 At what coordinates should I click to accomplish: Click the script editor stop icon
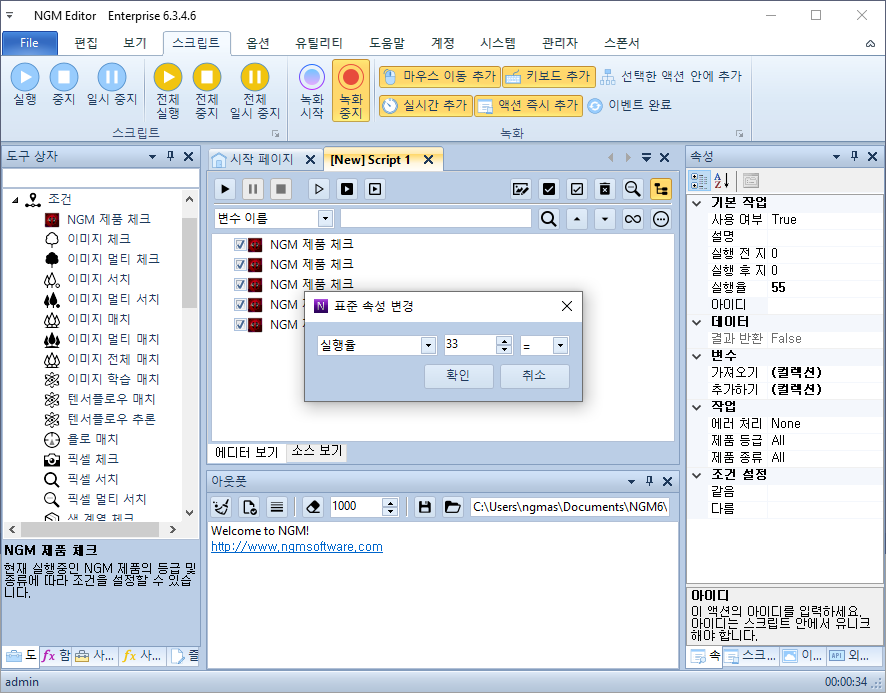click(281, 189)
